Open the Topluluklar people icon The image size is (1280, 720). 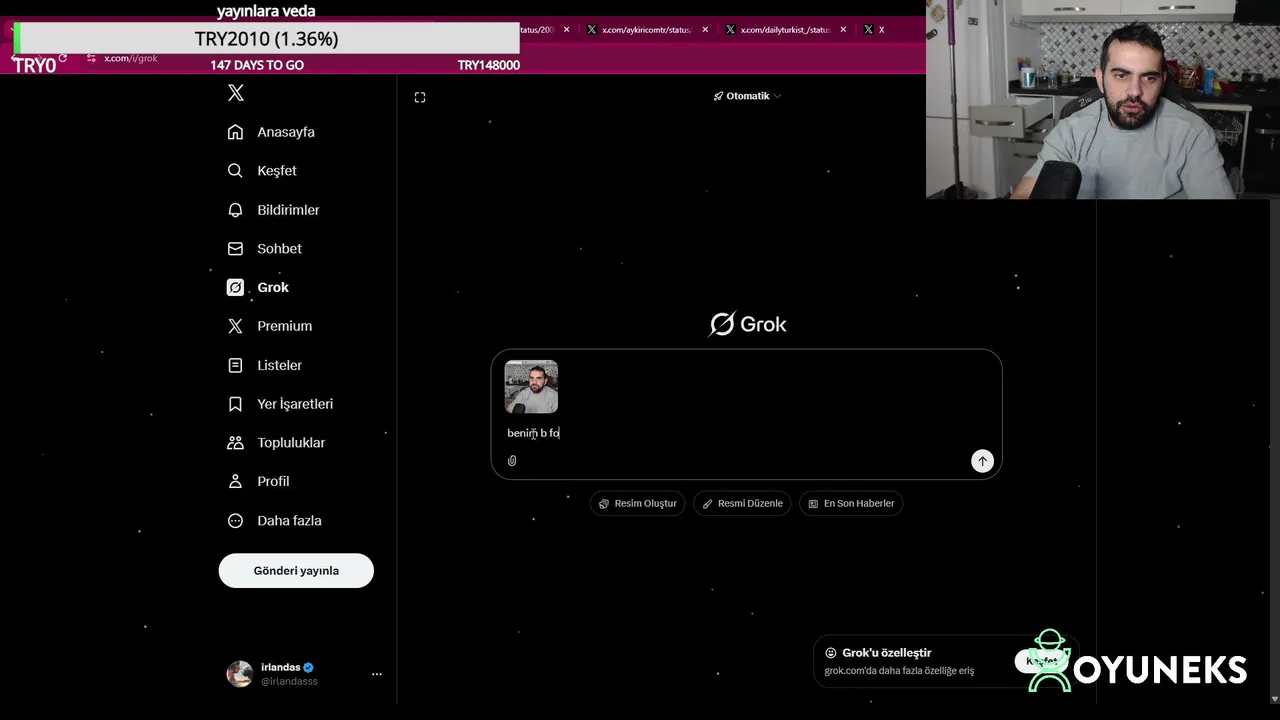(235, 443)
